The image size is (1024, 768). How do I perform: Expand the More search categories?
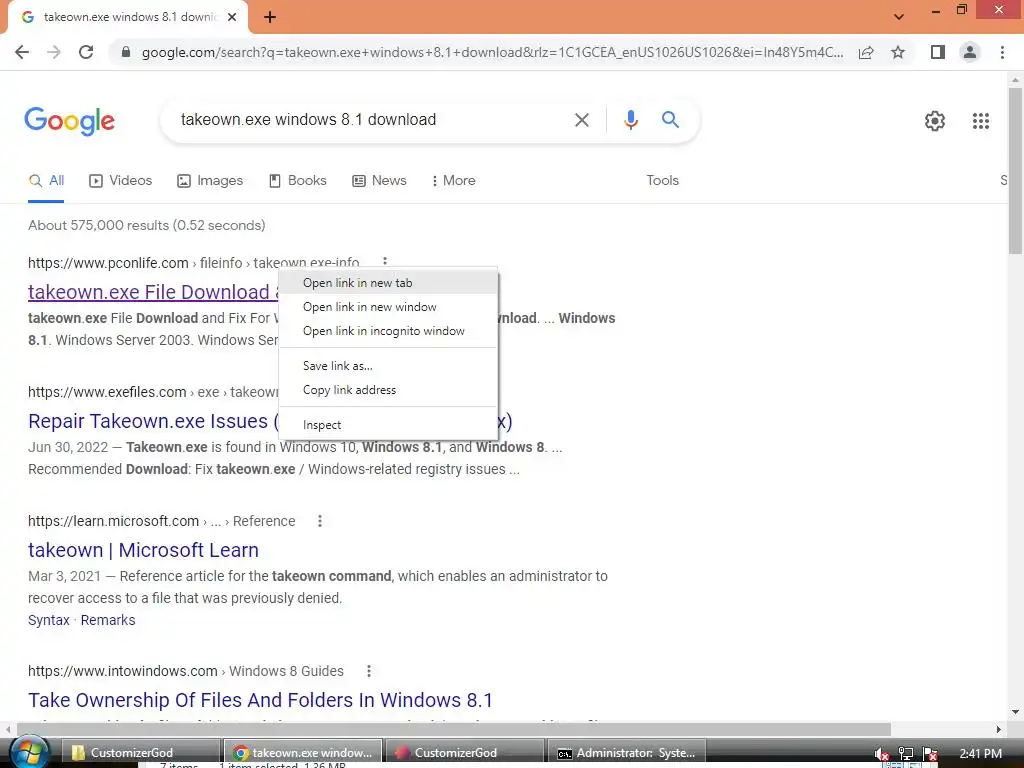pos(453,181)
